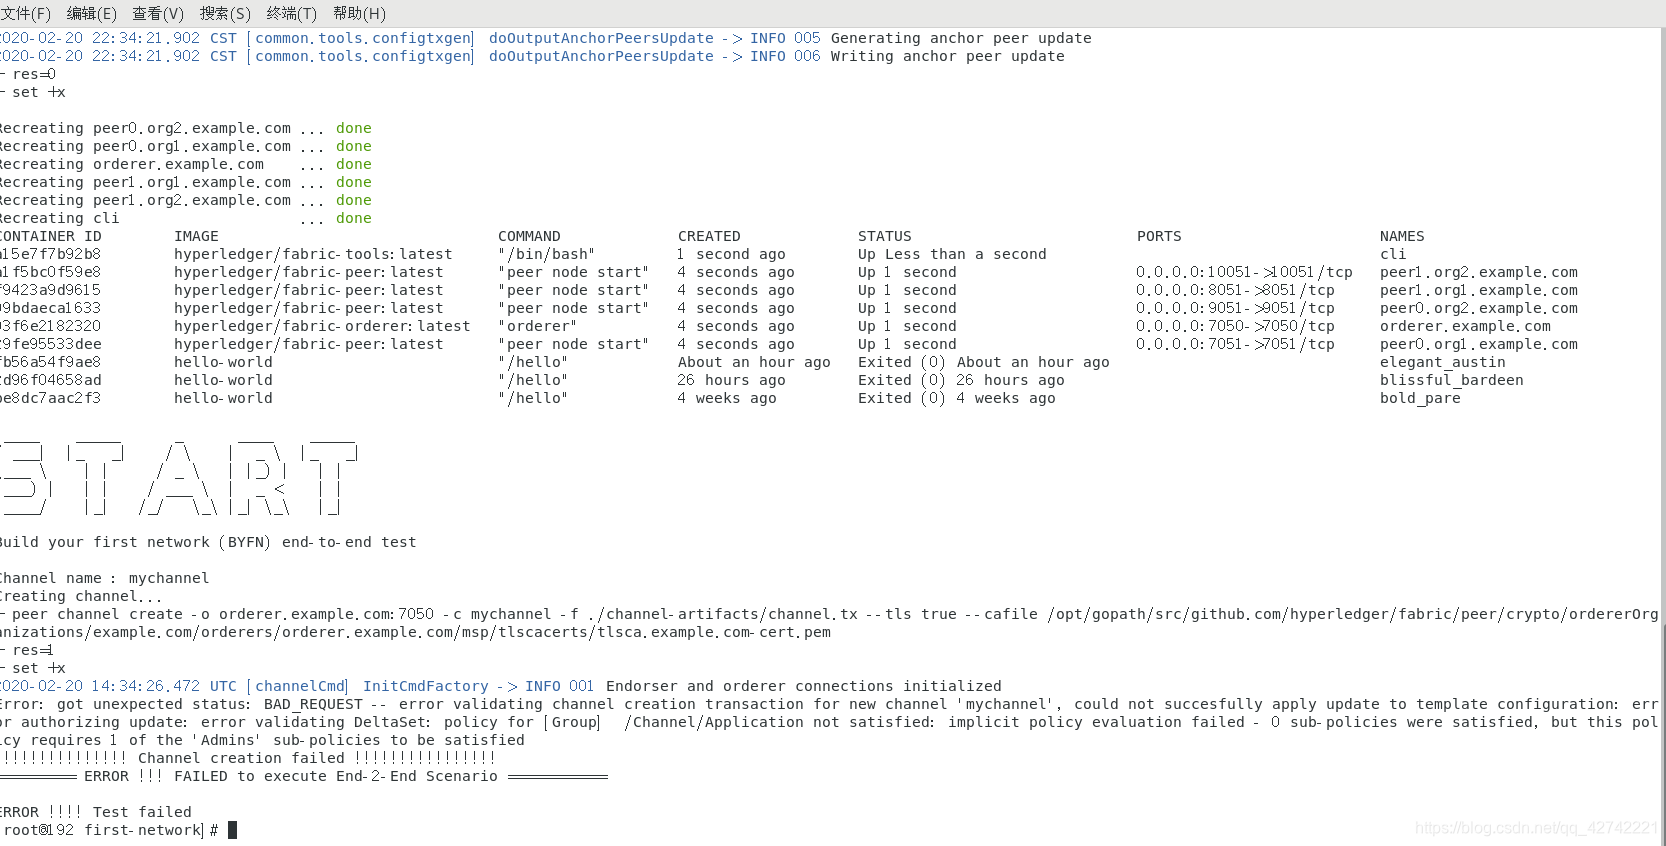Click 'Generating anchor peer update' log line

pos(961,38)
